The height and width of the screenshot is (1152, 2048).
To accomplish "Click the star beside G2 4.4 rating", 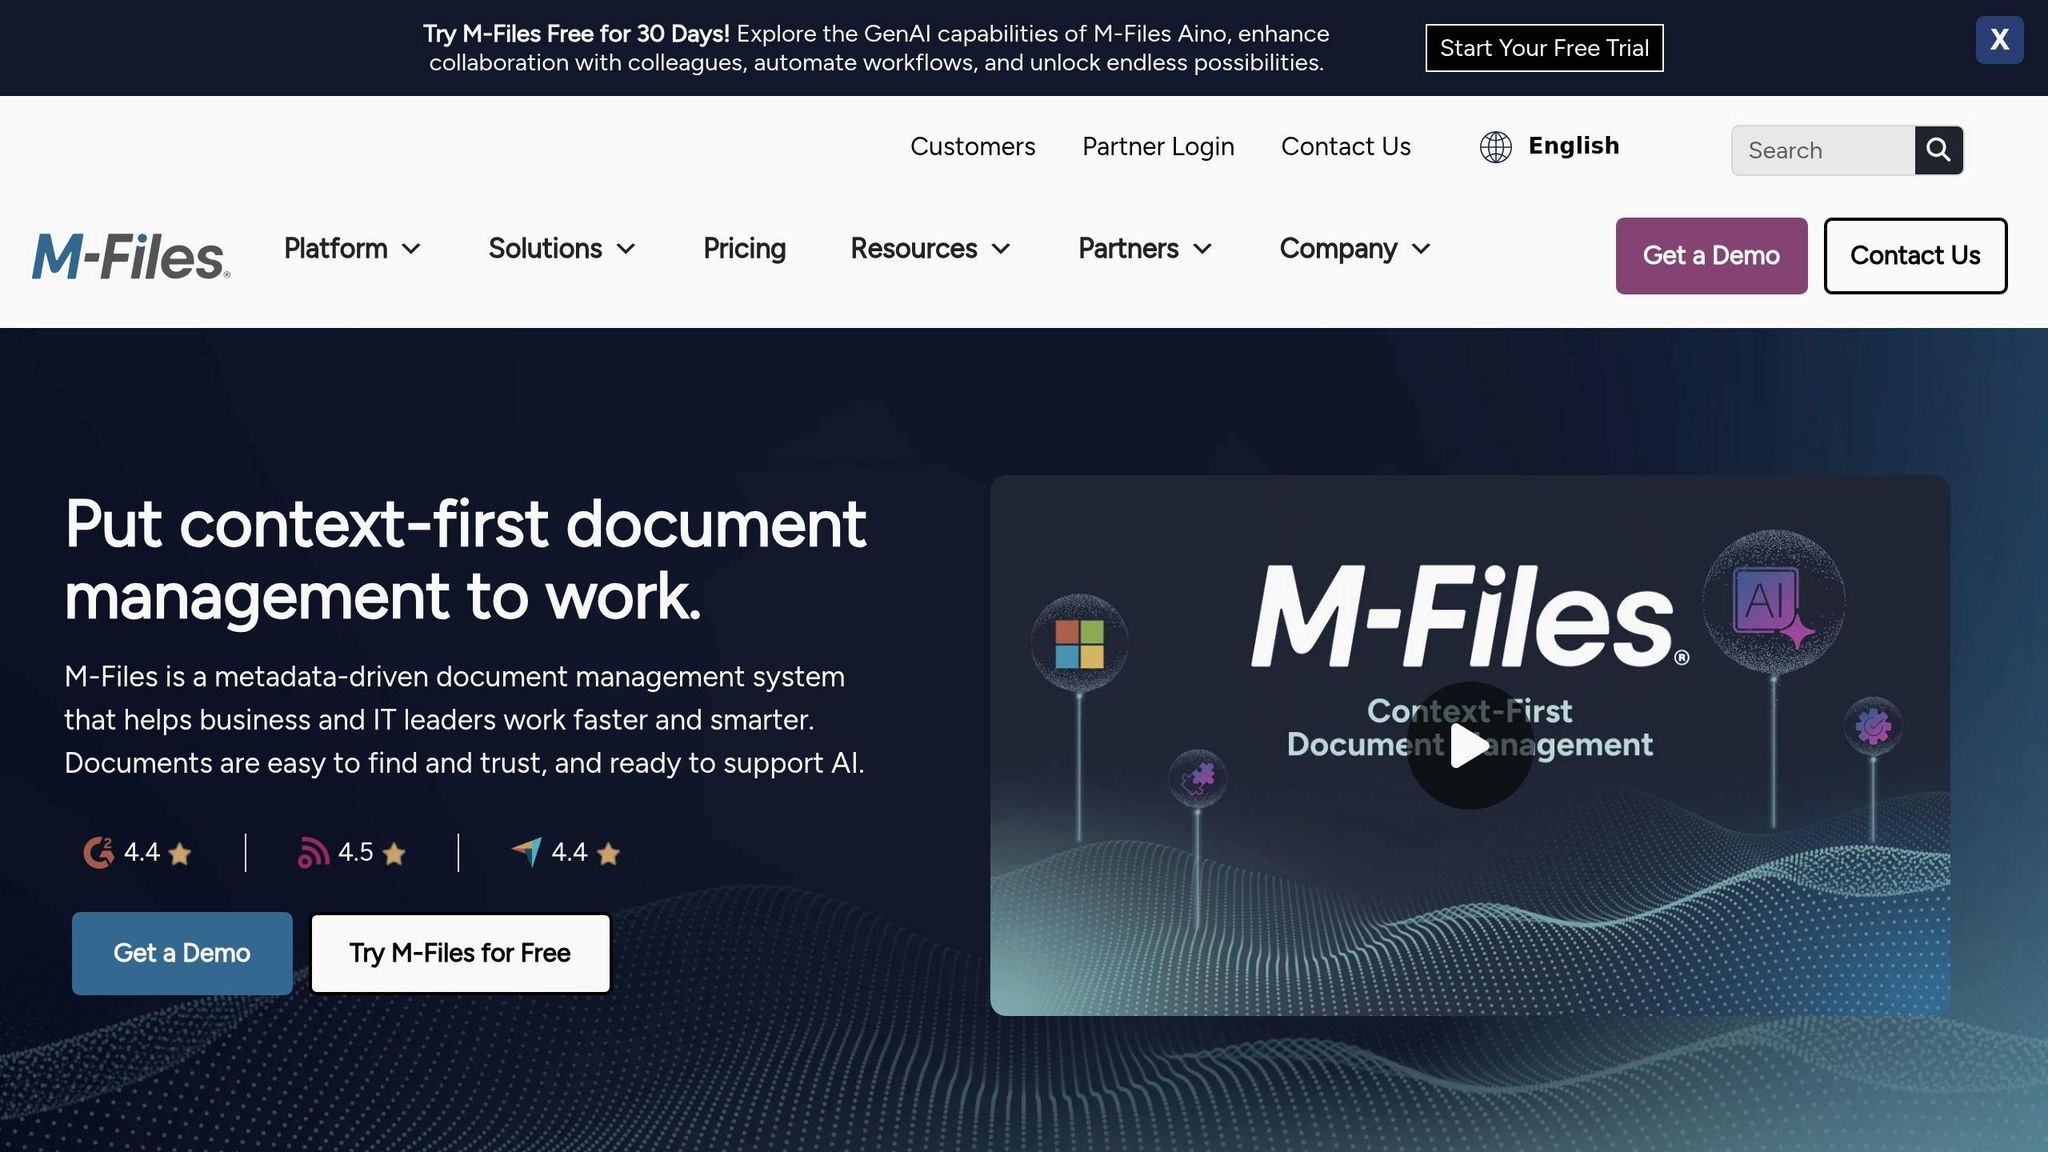I will click(180, 854).
